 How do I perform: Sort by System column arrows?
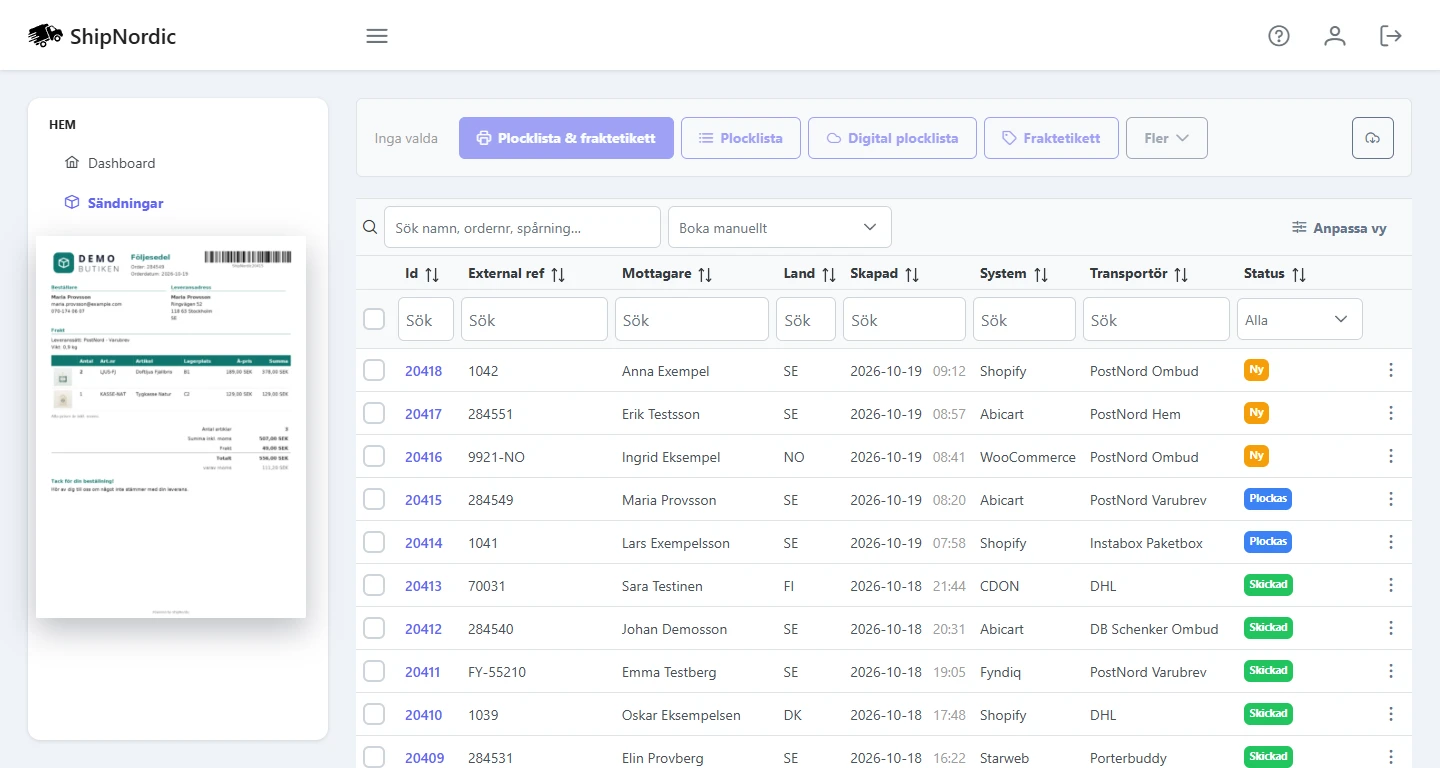pos(1040,274)
